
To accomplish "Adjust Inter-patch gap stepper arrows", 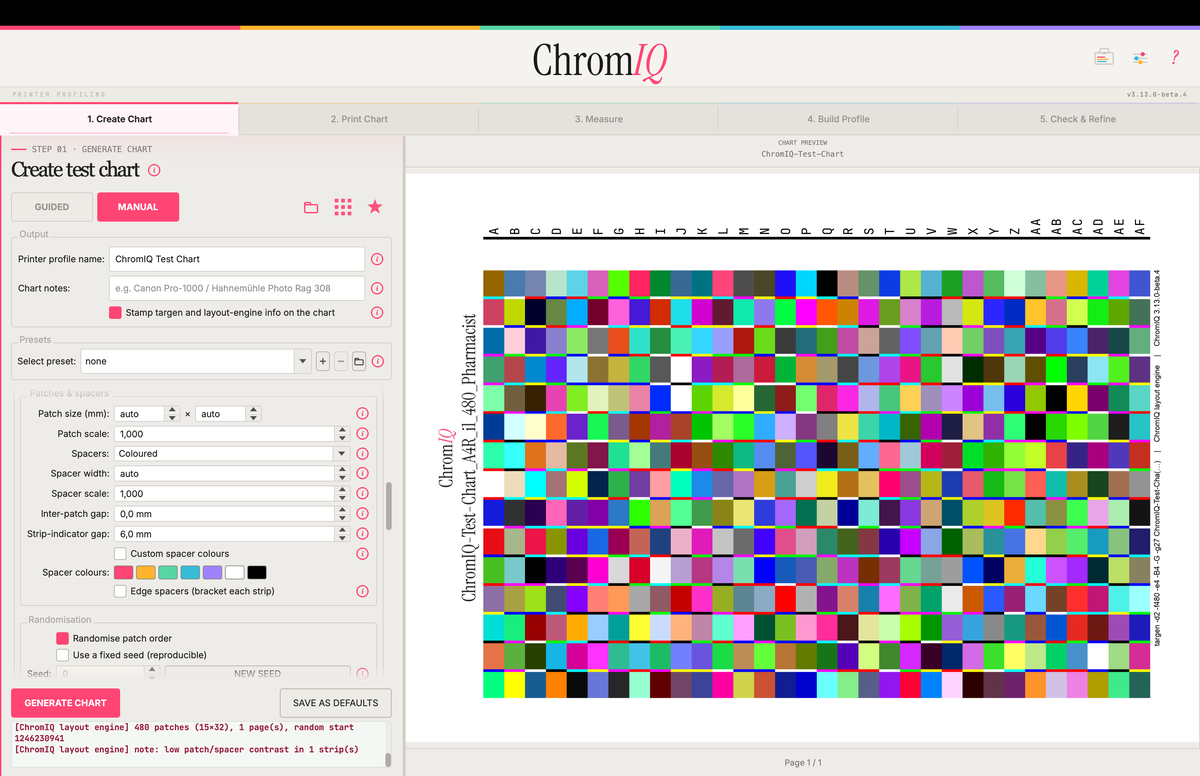I will pyautogui.click(x=343, y=513).
